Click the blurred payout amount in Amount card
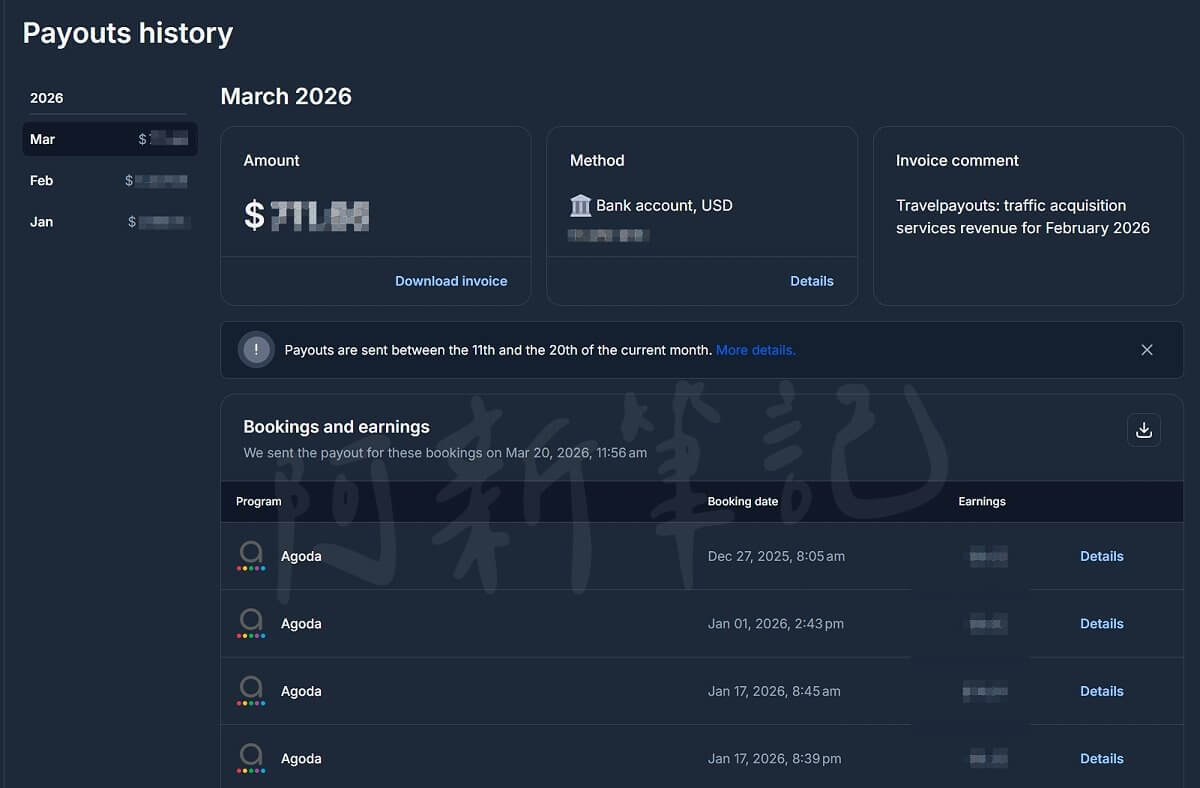The image size is (1200, 788). pos(307,215)
